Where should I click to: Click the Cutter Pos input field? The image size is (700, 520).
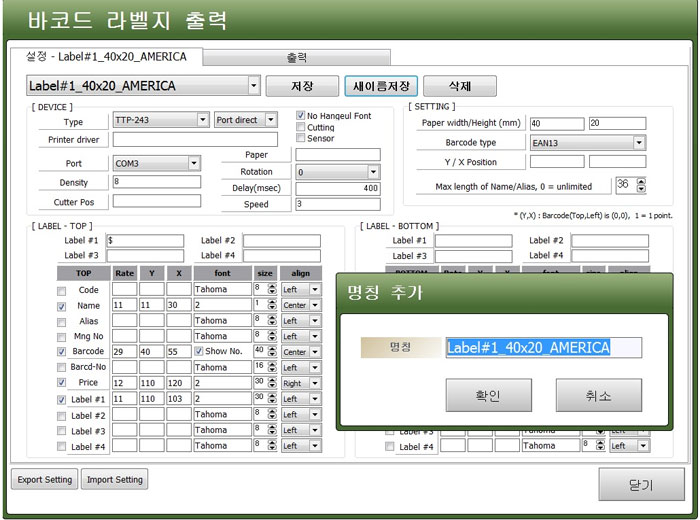[x=157, y=201]
